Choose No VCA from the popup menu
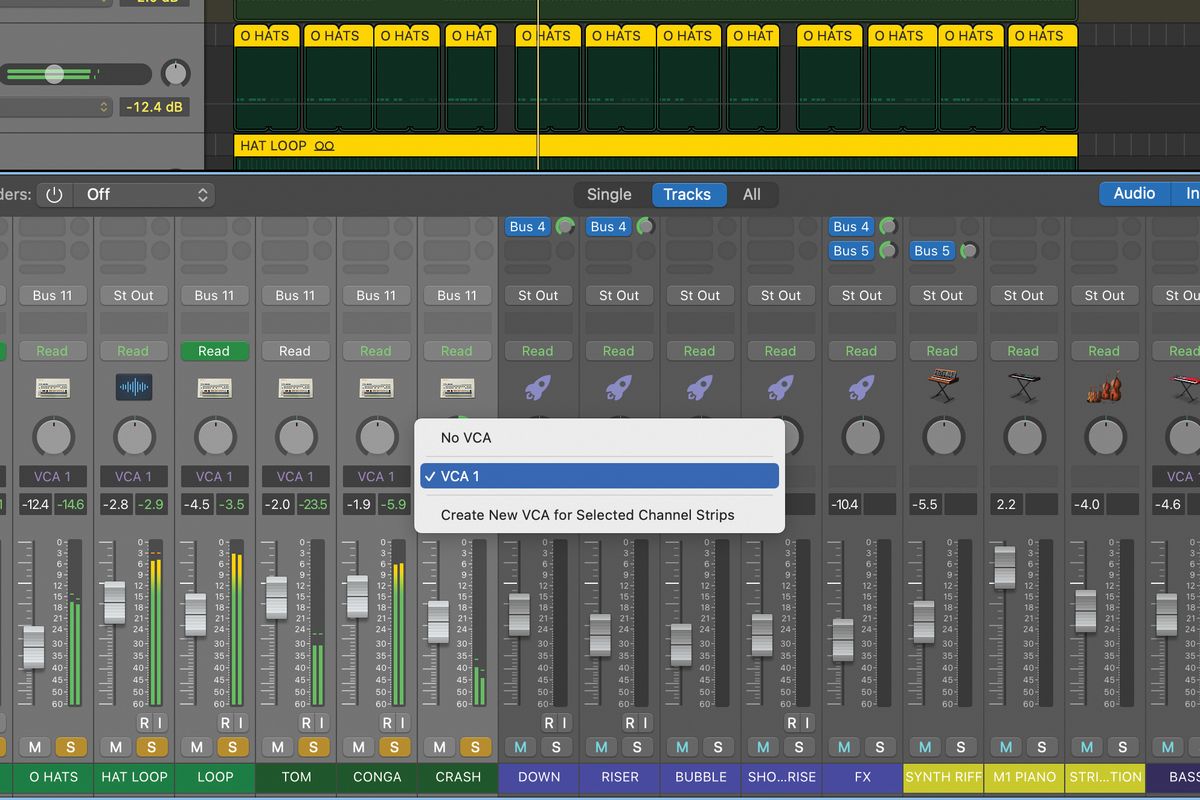Viewport: 1200px width, 800px height. (x=600, y=438)
